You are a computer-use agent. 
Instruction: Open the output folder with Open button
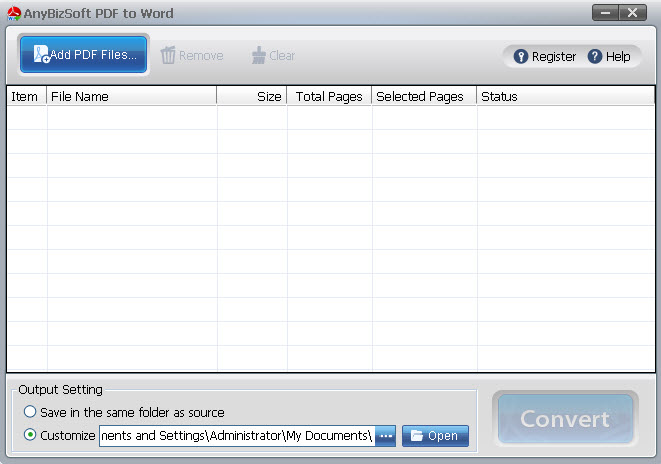pos(435,436)
